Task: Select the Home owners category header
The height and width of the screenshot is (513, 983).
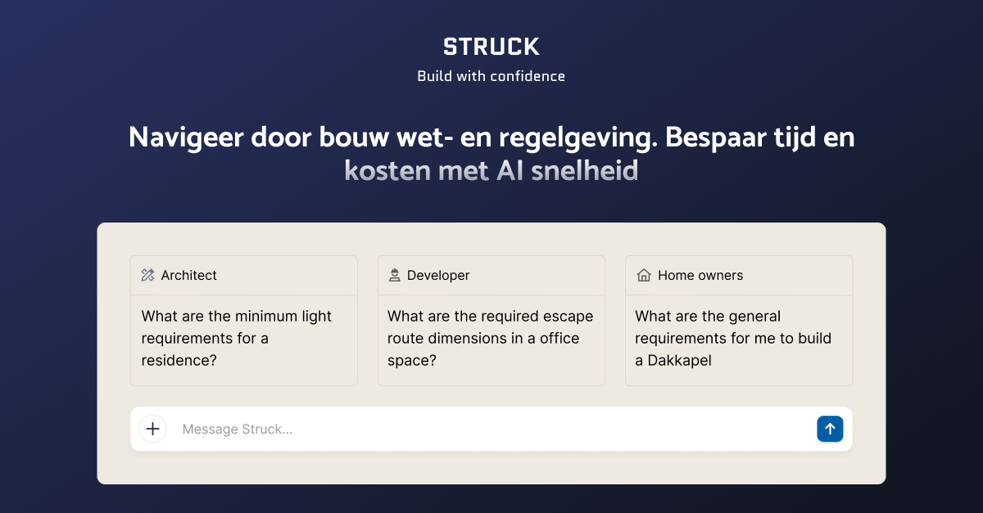Action: (x=739, y=275)
